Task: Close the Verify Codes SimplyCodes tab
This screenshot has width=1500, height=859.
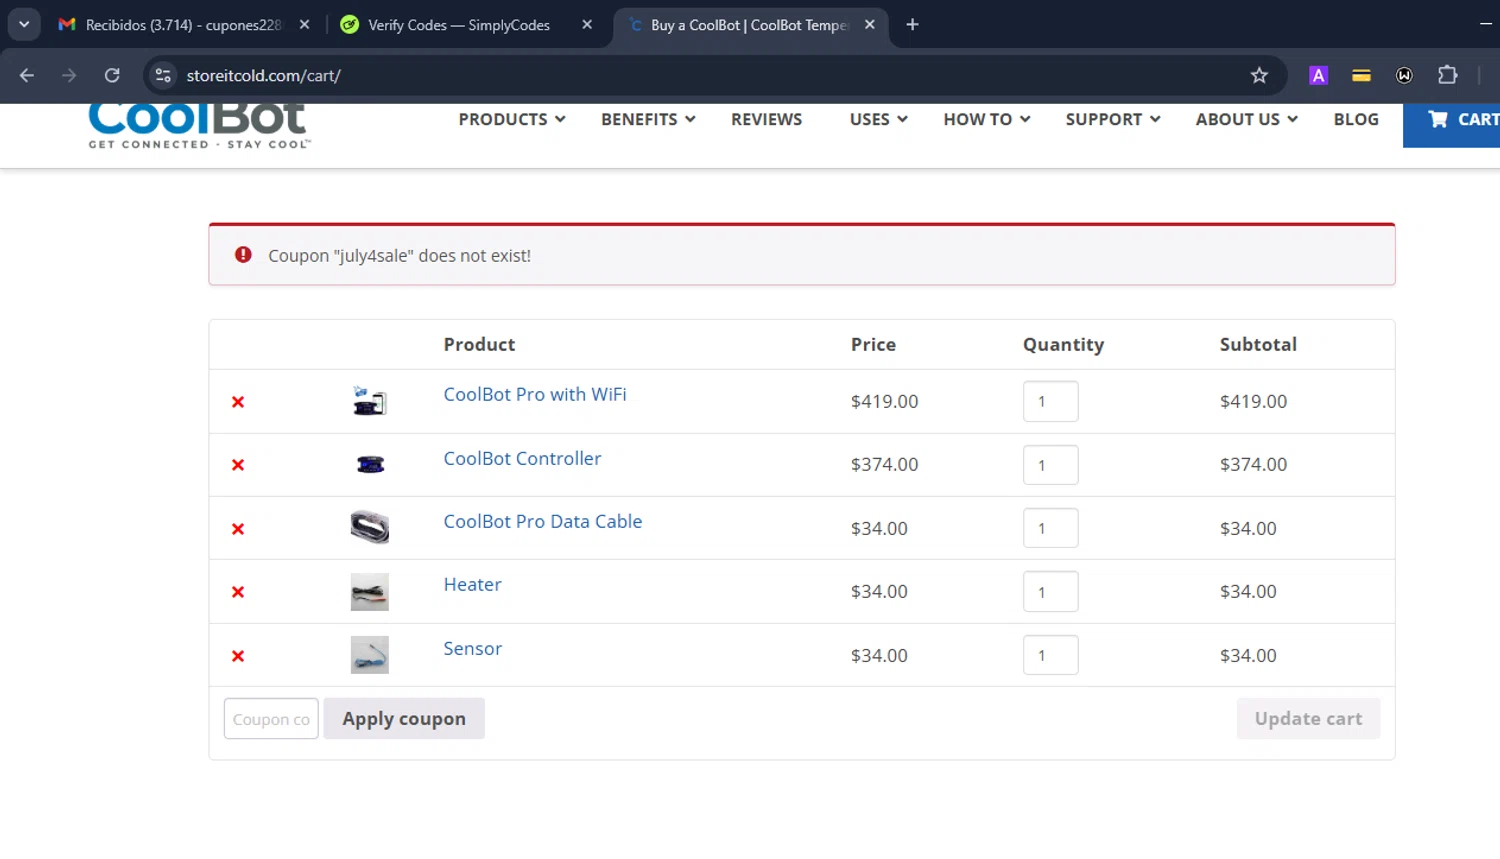Action: pos(587,25)
